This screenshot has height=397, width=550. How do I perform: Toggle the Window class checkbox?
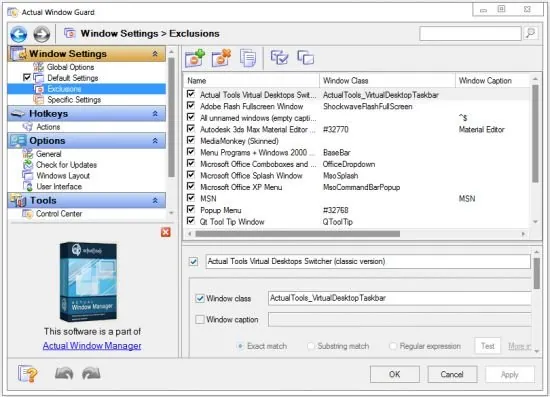click(x=200, y=298)
